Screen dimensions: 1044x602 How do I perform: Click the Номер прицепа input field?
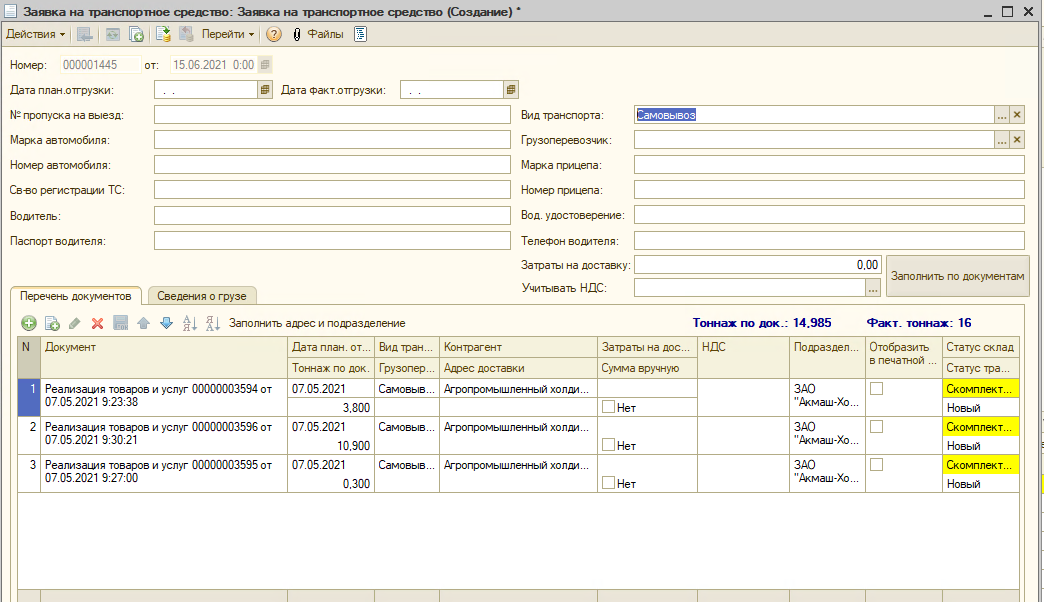(829, 190)
